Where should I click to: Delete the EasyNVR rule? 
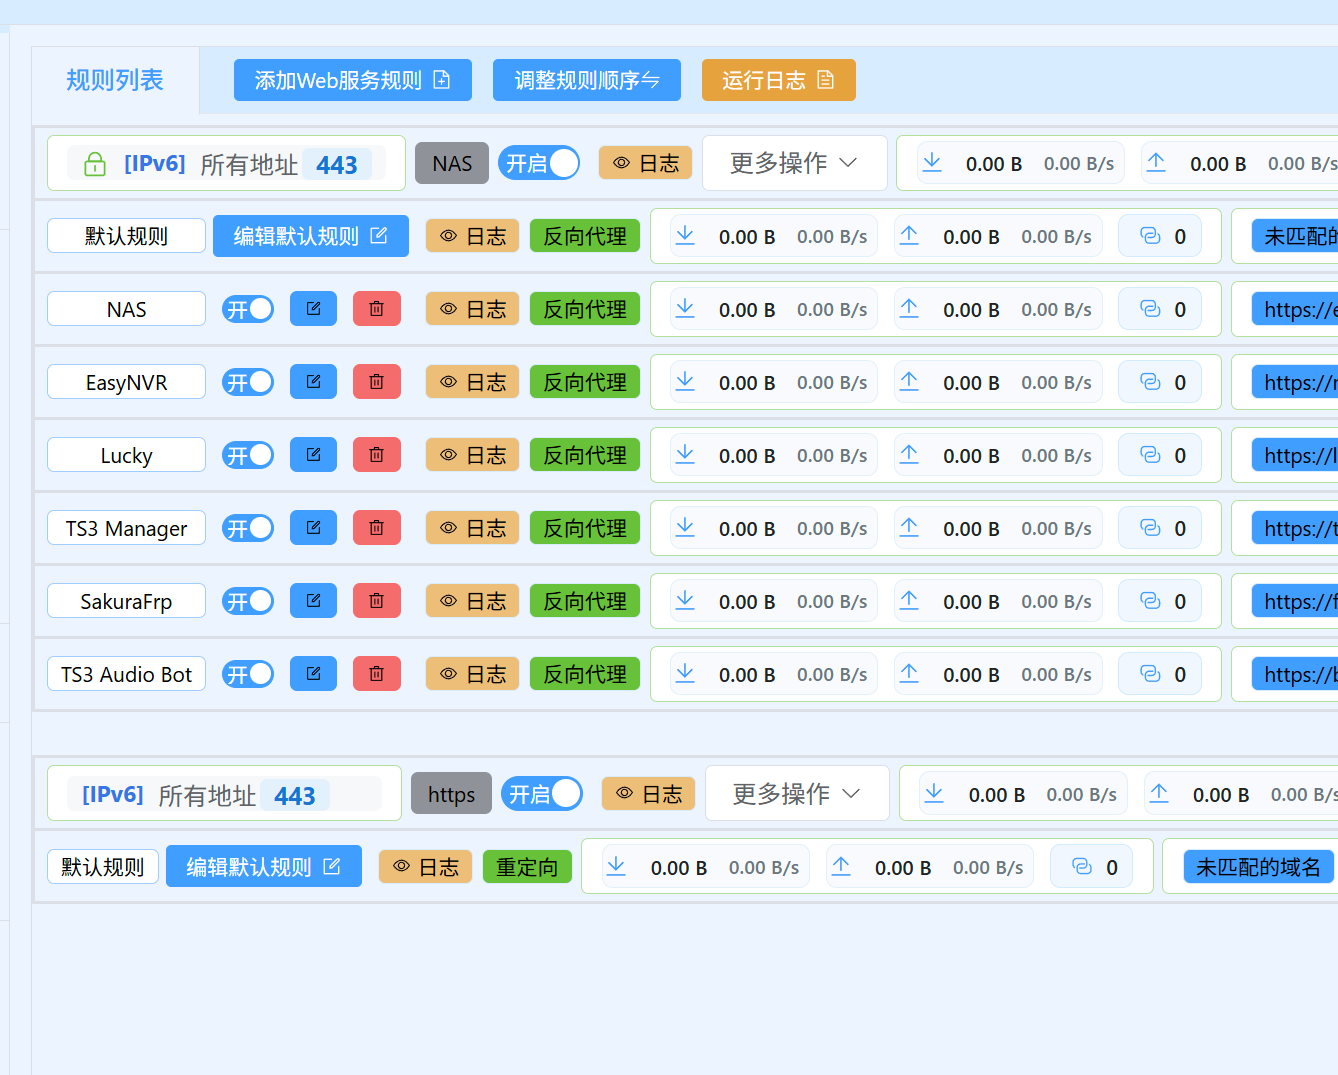tap(377, 382)
